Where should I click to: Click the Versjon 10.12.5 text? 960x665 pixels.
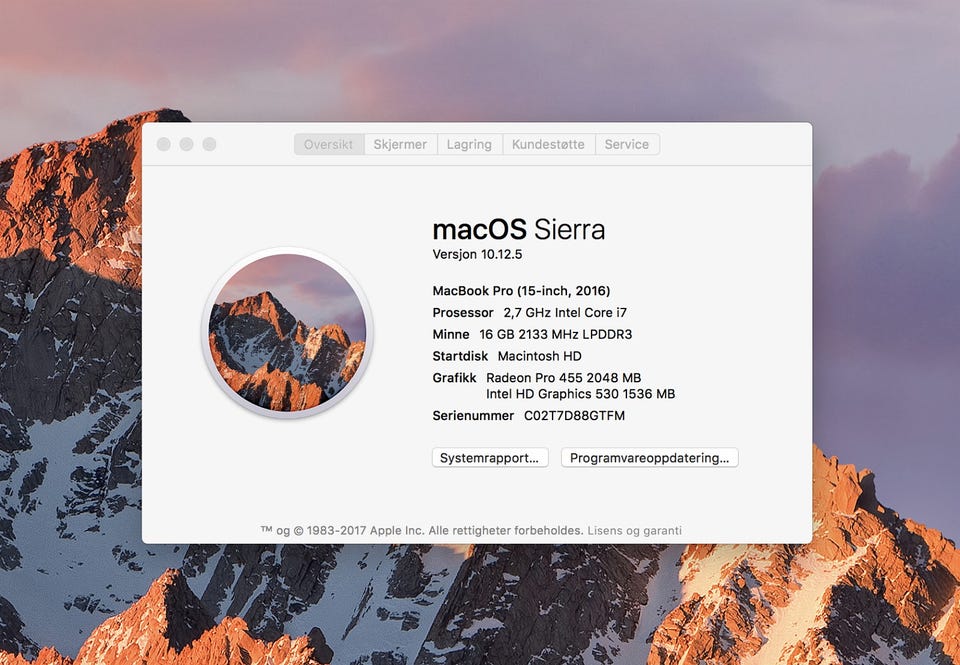pyautogui.click(x=478, y=255)
